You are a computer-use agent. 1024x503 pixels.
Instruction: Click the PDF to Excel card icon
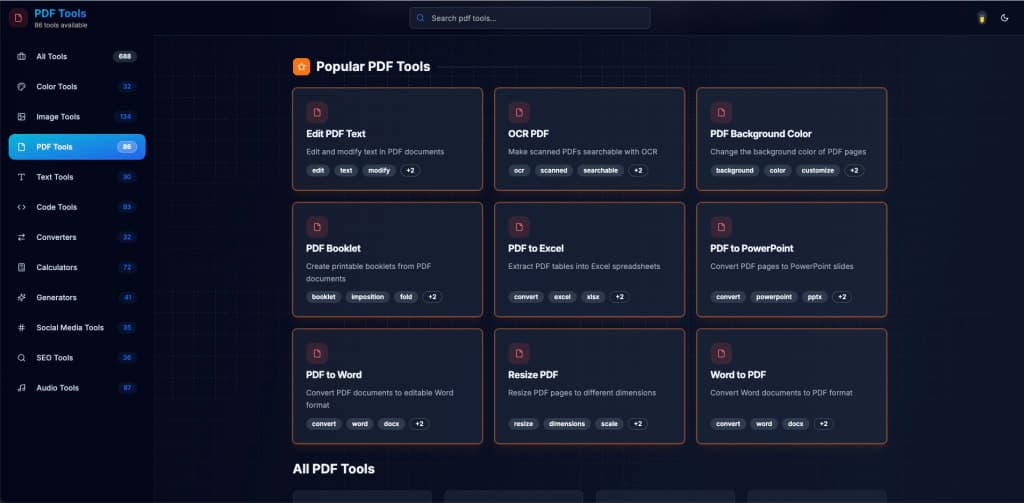pos(519,227)
